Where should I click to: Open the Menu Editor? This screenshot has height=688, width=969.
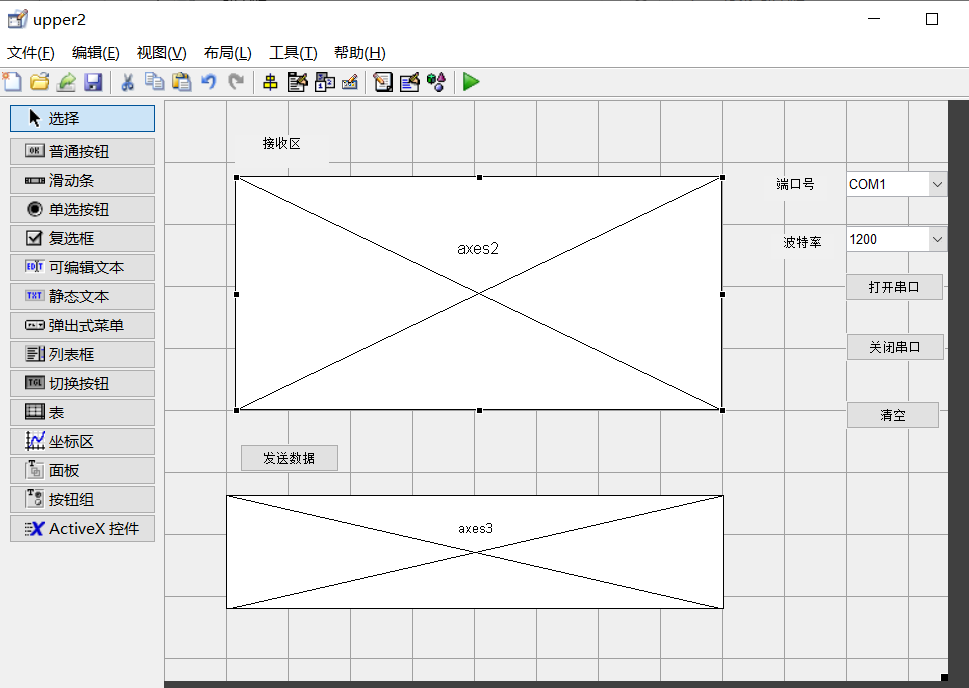pyautogui.click(x=296, y=82)
